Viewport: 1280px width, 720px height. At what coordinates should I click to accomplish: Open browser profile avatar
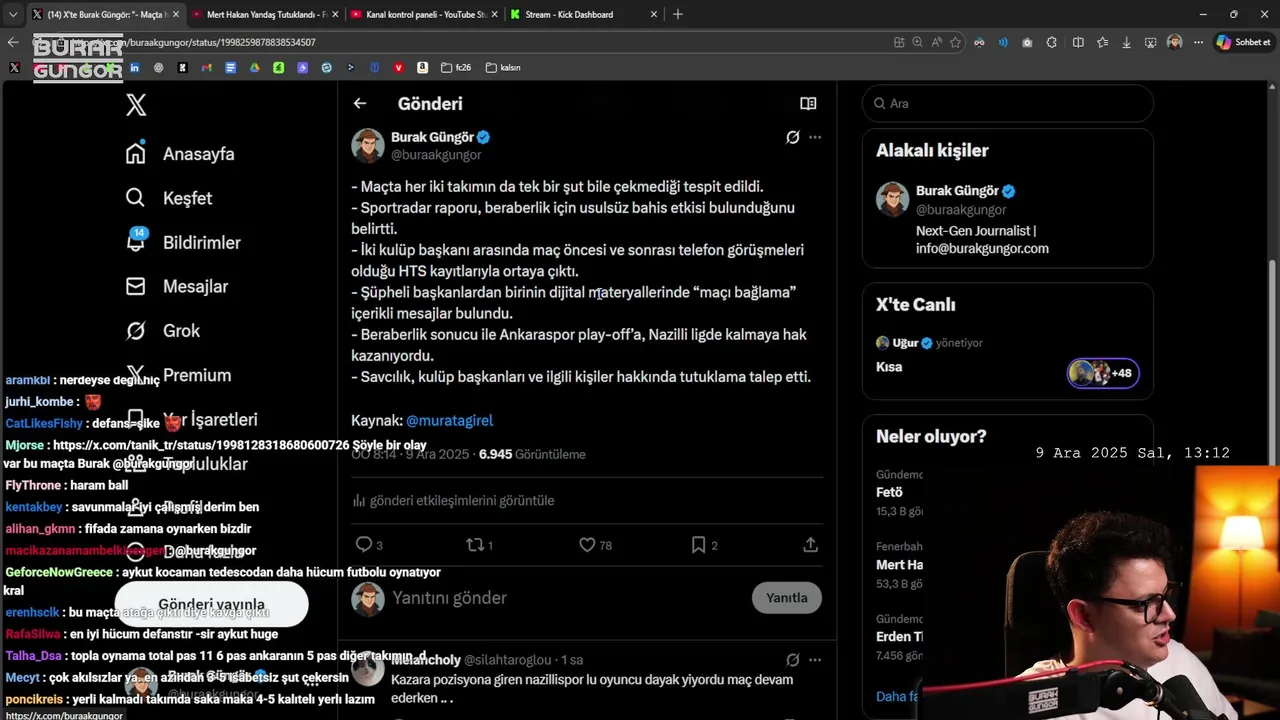1175,42
